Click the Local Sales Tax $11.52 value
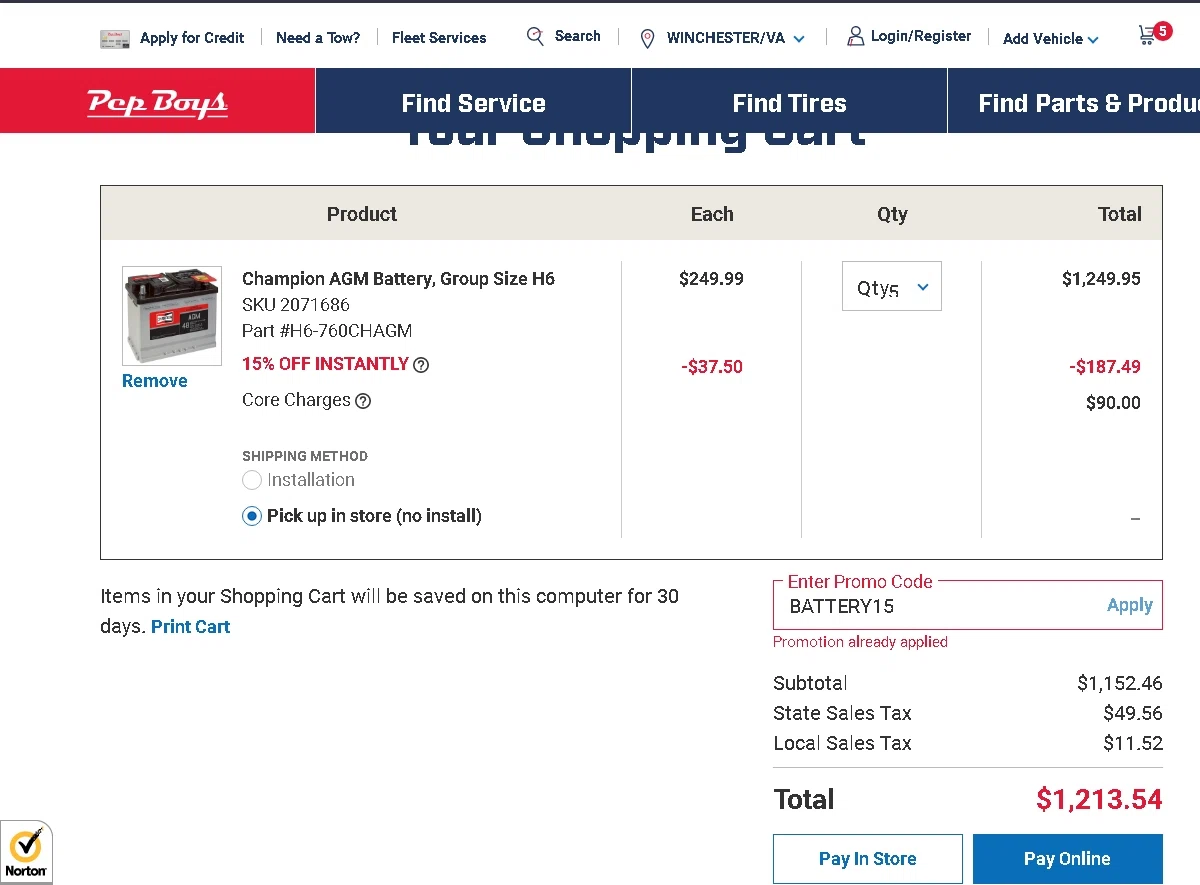1200x885 pixels. (x=1133, y=744)
